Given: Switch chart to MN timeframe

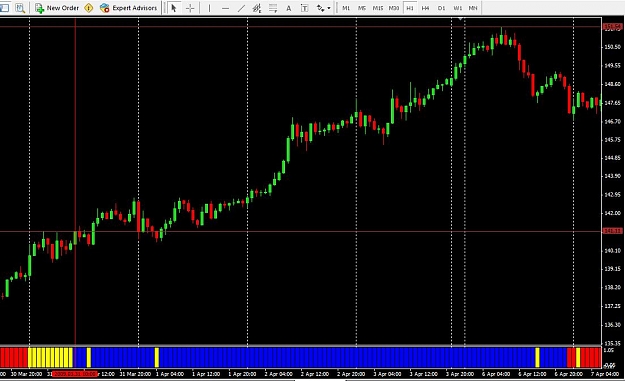Looking at the screenshot, I should point(473,8).
